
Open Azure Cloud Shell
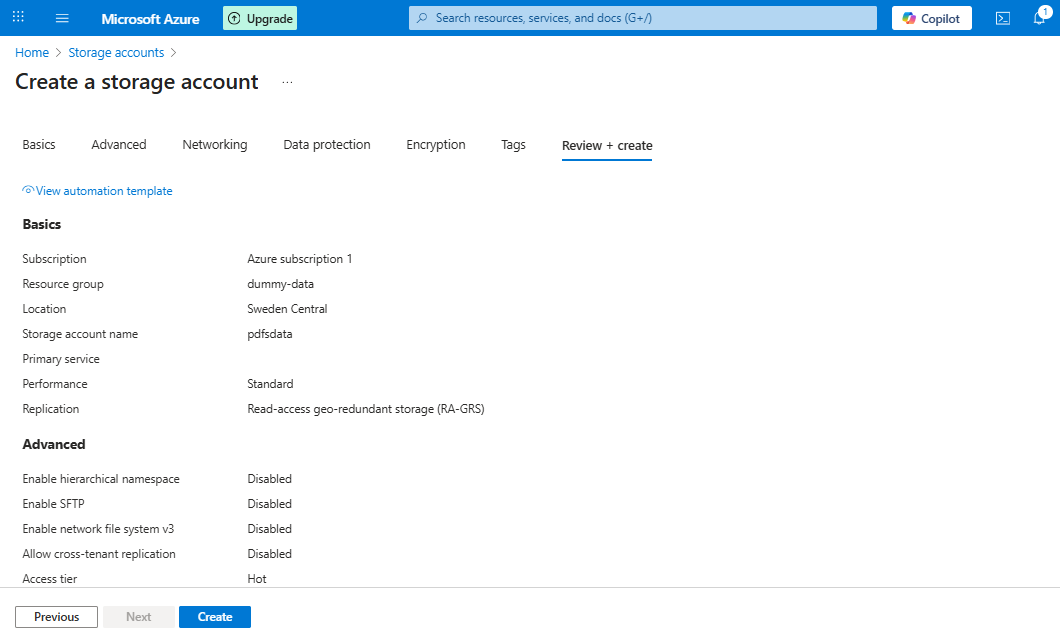point(1003,17)
